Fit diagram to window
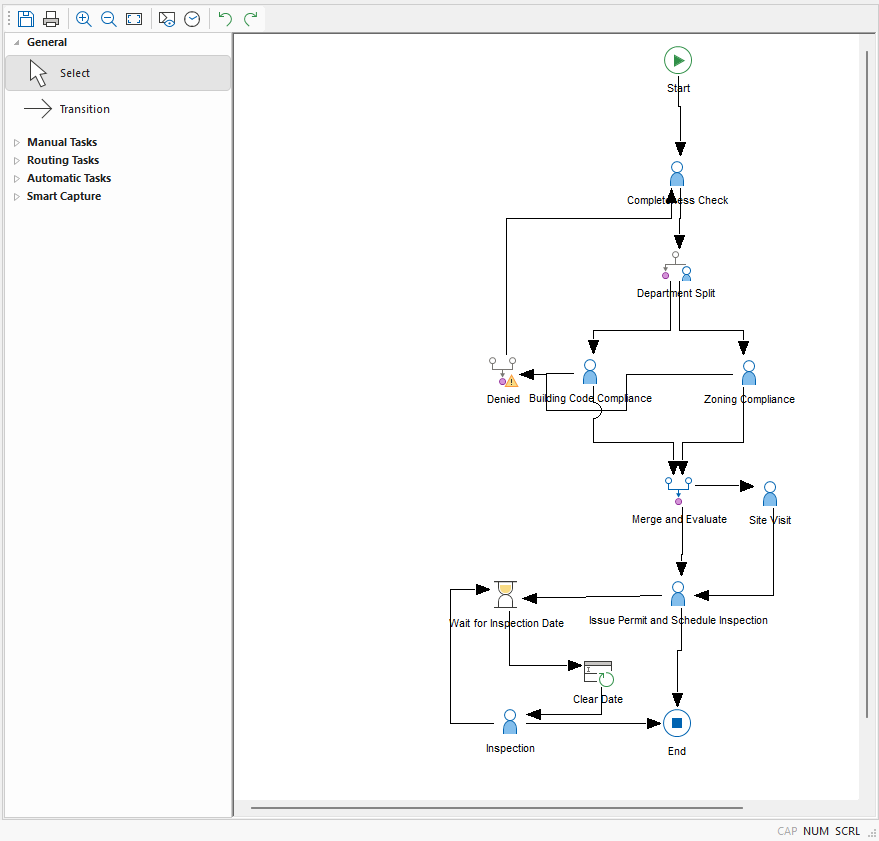879x841 pixels. coord(134,19)
